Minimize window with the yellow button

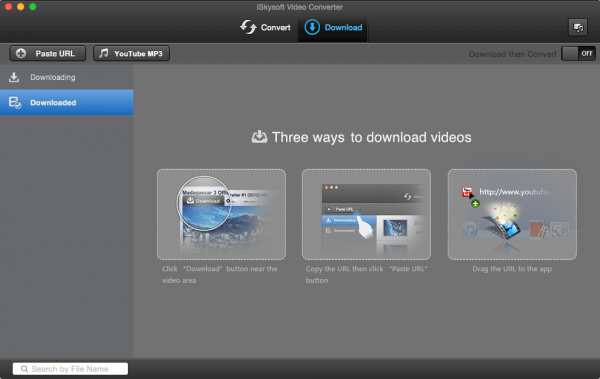(21, 7)
